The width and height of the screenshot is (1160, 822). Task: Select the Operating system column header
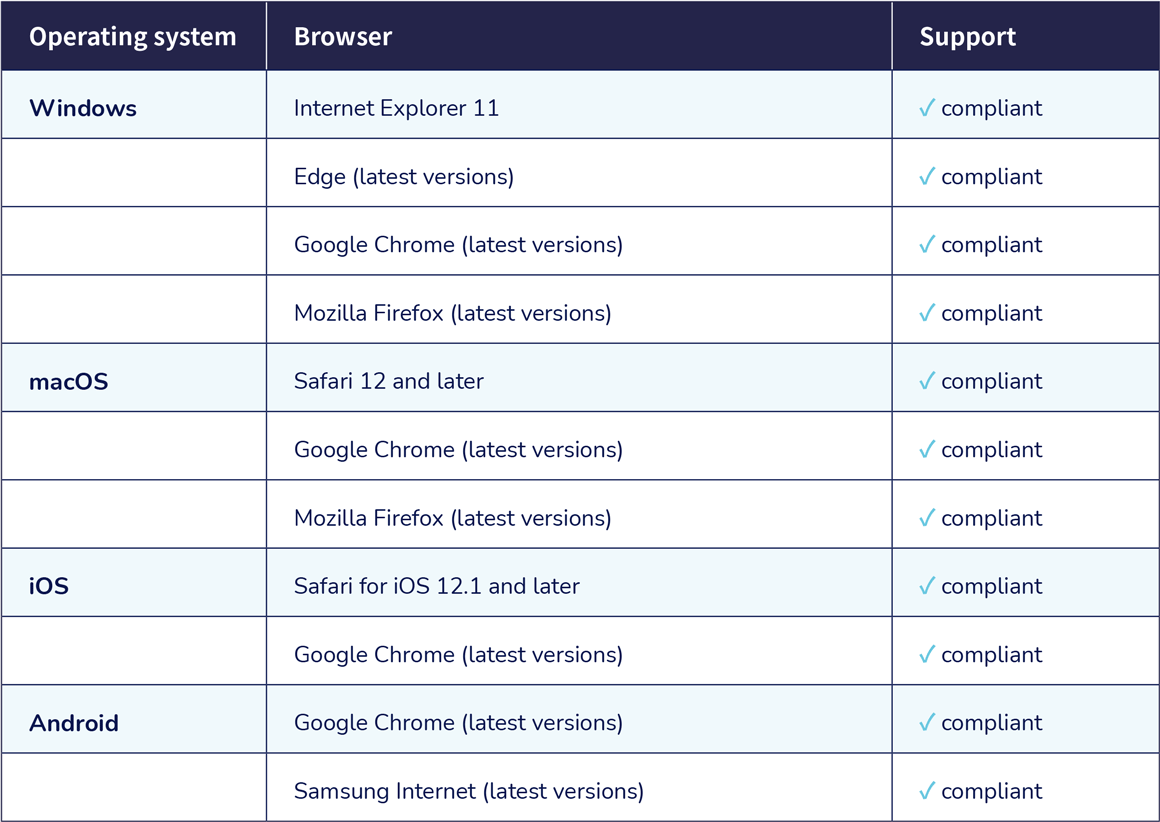pos(133,36)
